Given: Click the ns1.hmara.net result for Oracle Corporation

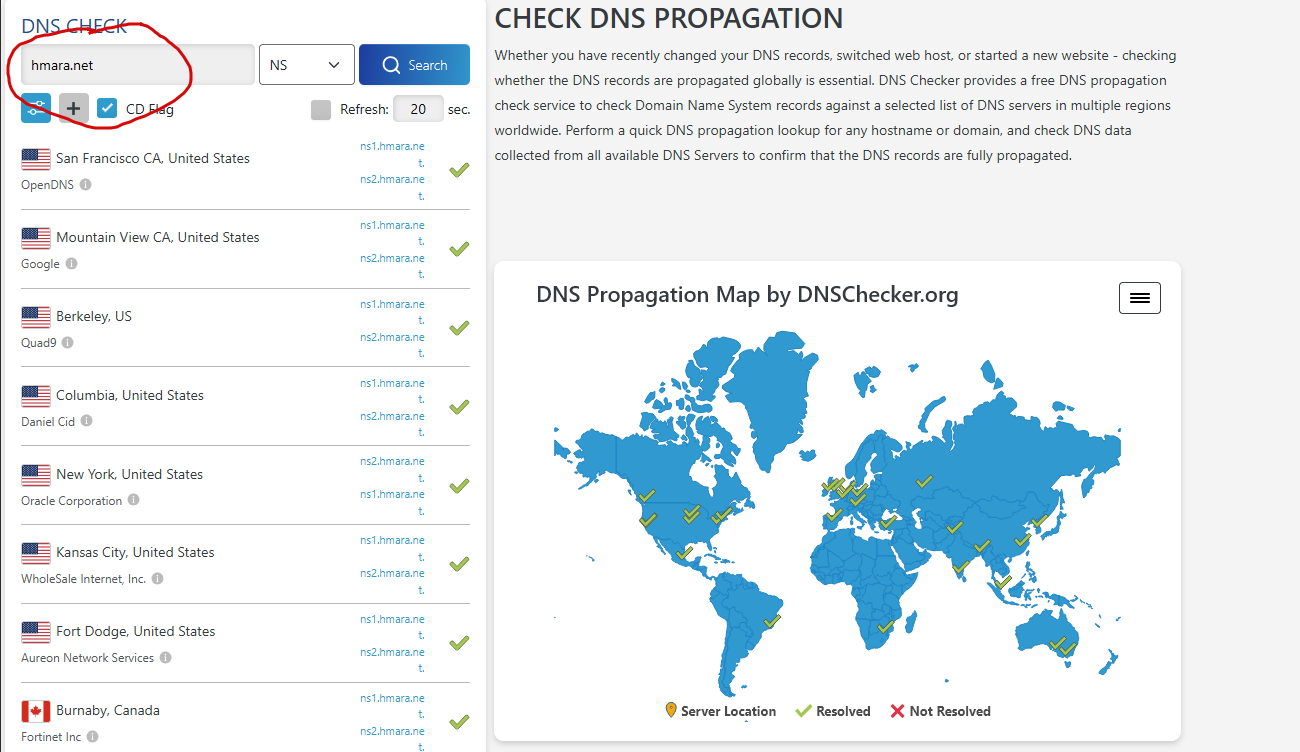Looking at the screenshot, I should [393, 502].
